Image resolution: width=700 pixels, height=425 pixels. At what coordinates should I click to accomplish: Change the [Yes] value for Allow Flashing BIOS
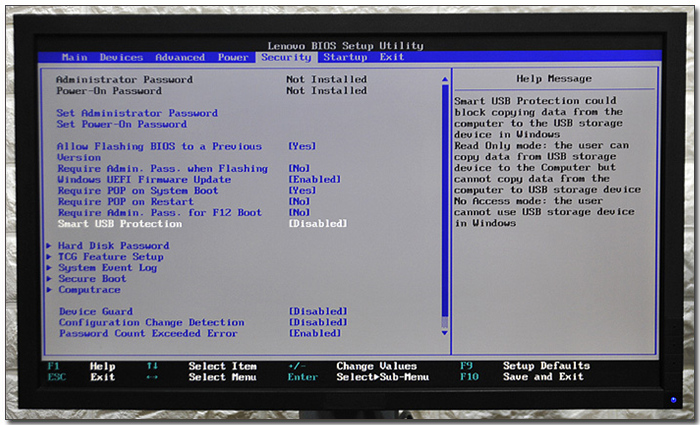click(x=302, y=146)
